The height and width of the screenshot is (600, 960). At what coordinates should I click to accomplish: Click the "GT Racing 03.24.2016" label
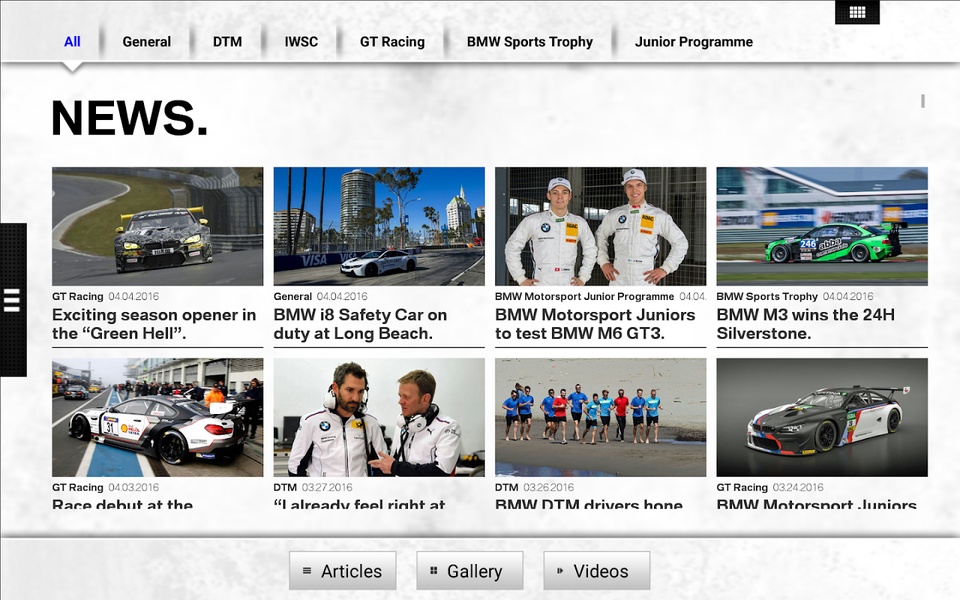pos(770,487)
